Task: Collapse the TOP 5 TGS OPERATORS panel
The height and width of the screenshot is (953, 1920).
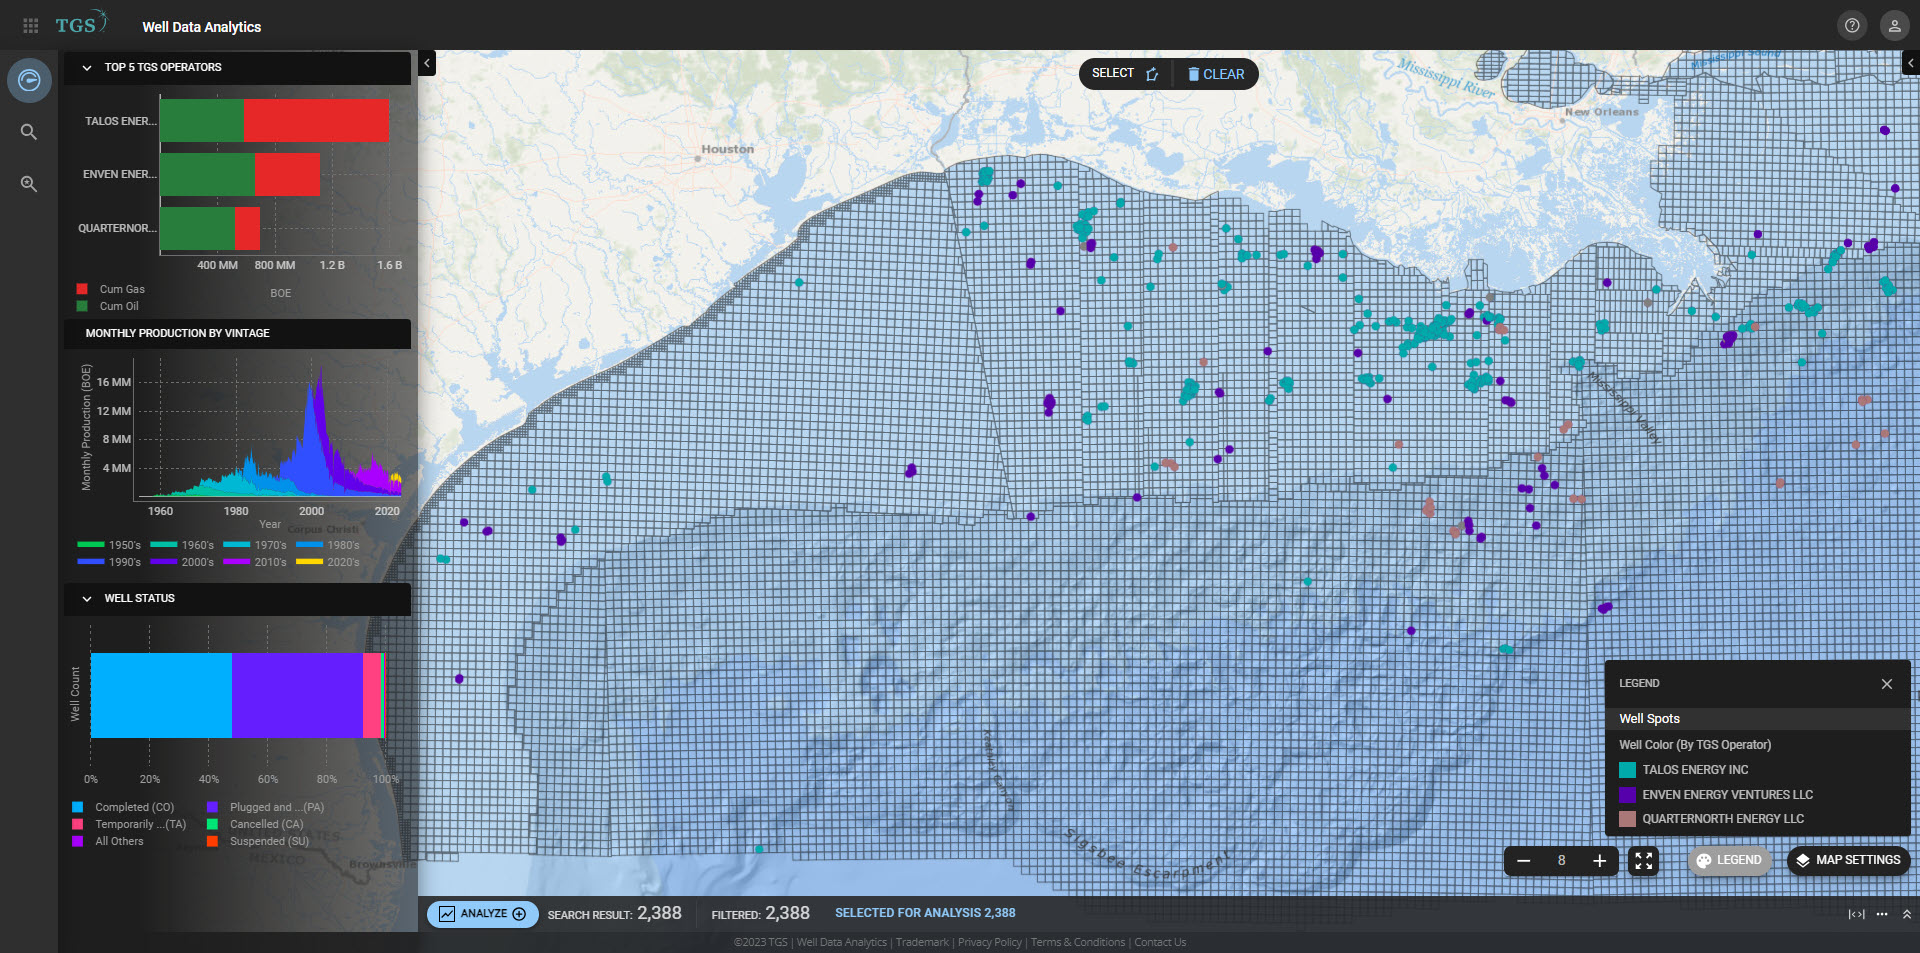Action: [x=85, y=67]
